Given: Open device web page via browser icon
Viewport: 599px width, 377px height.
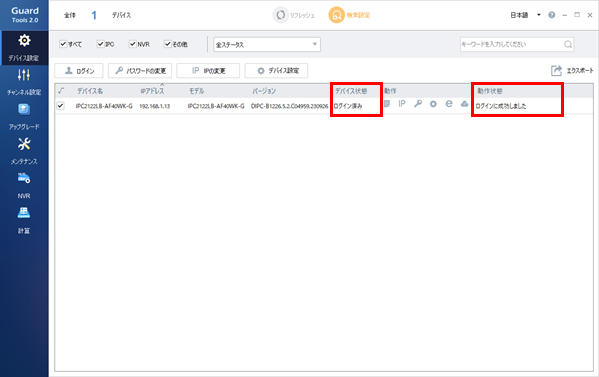Looking at the screenshot, I should point(449,104).
